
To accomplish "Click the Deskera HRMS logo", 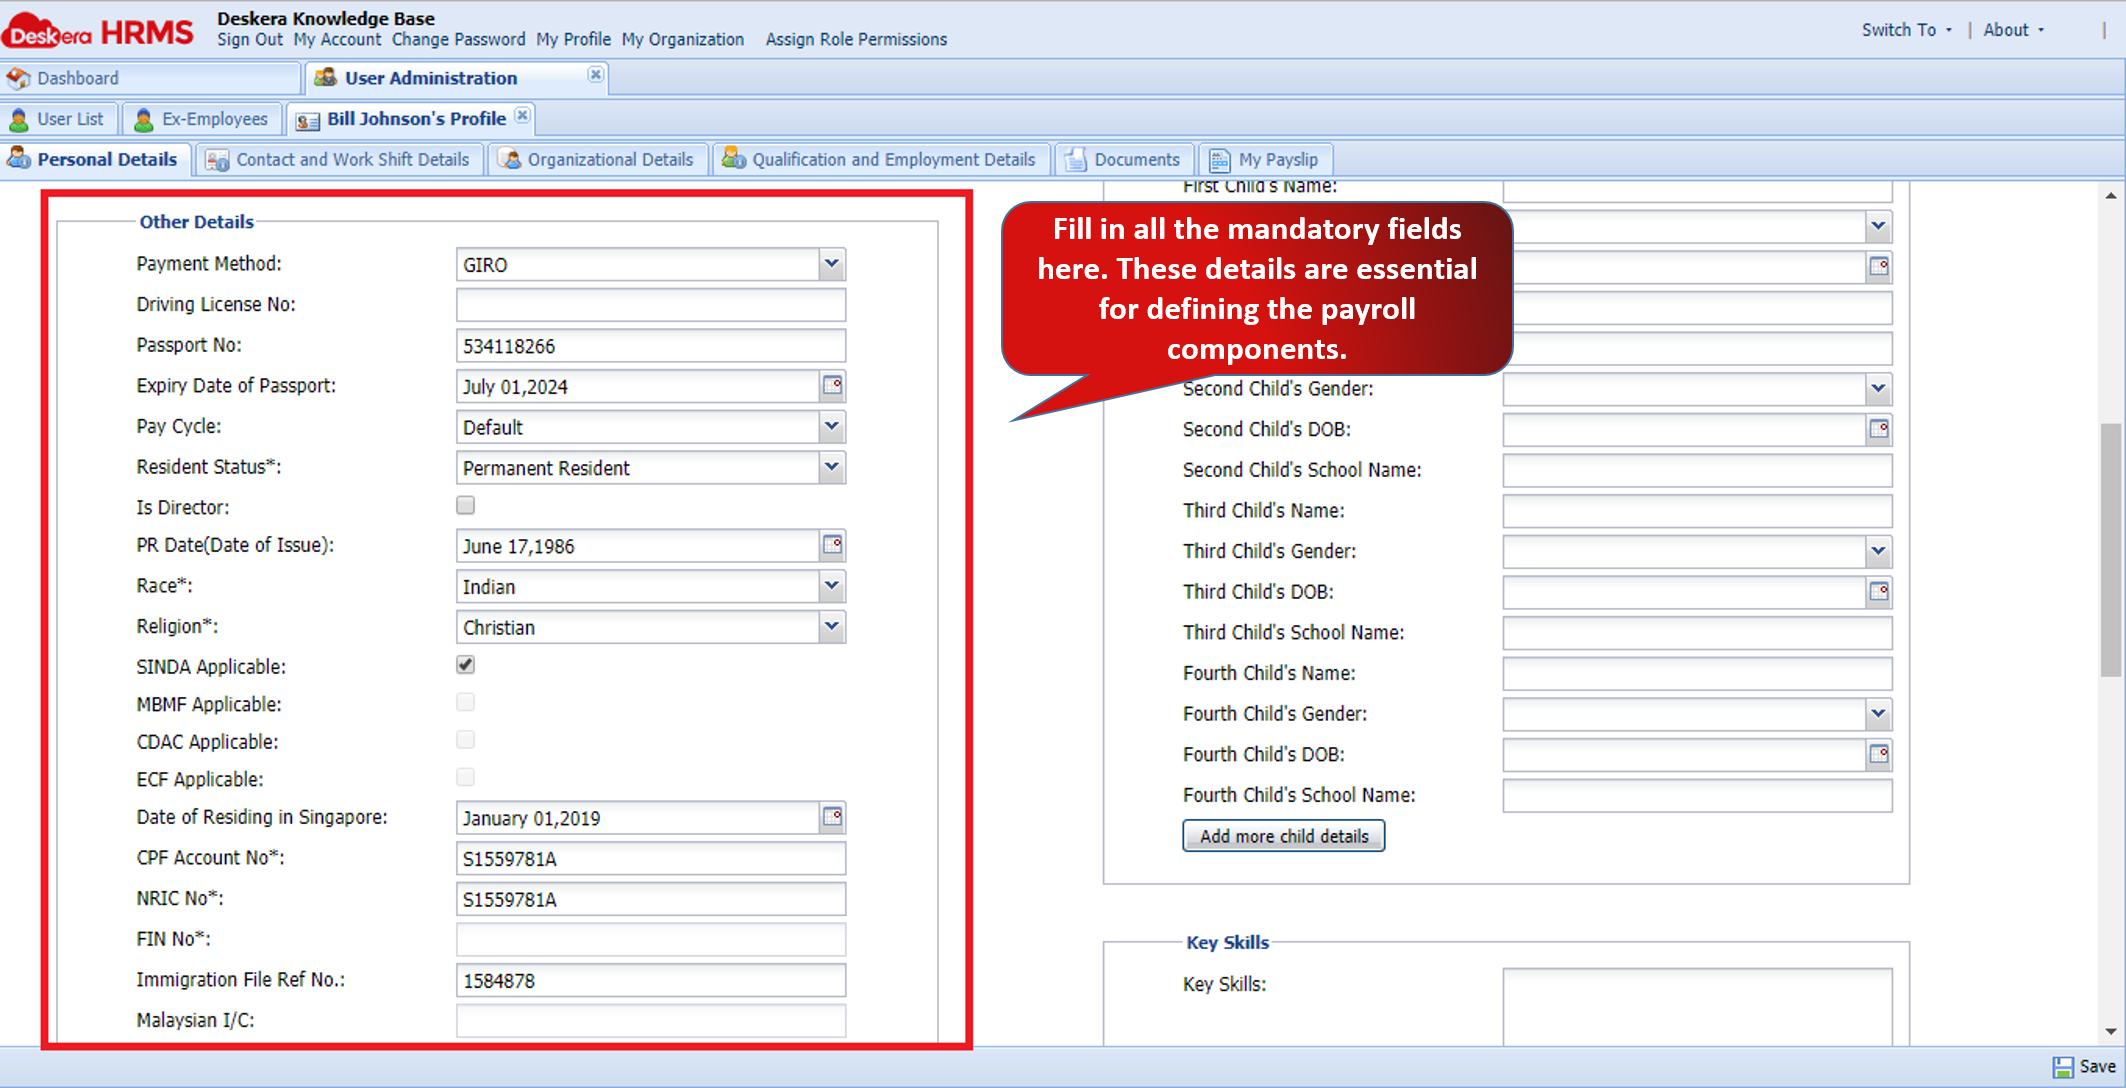I will point(98,31).
